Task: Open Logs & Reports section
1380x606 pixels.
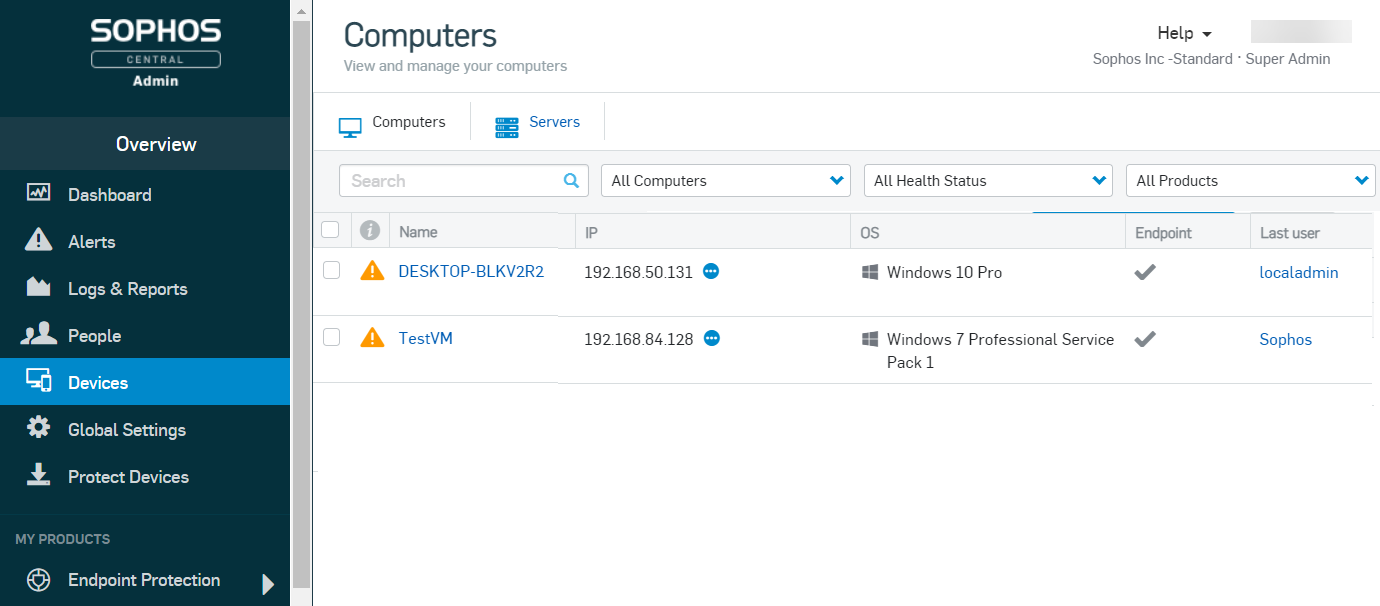Action: (127, 288)
